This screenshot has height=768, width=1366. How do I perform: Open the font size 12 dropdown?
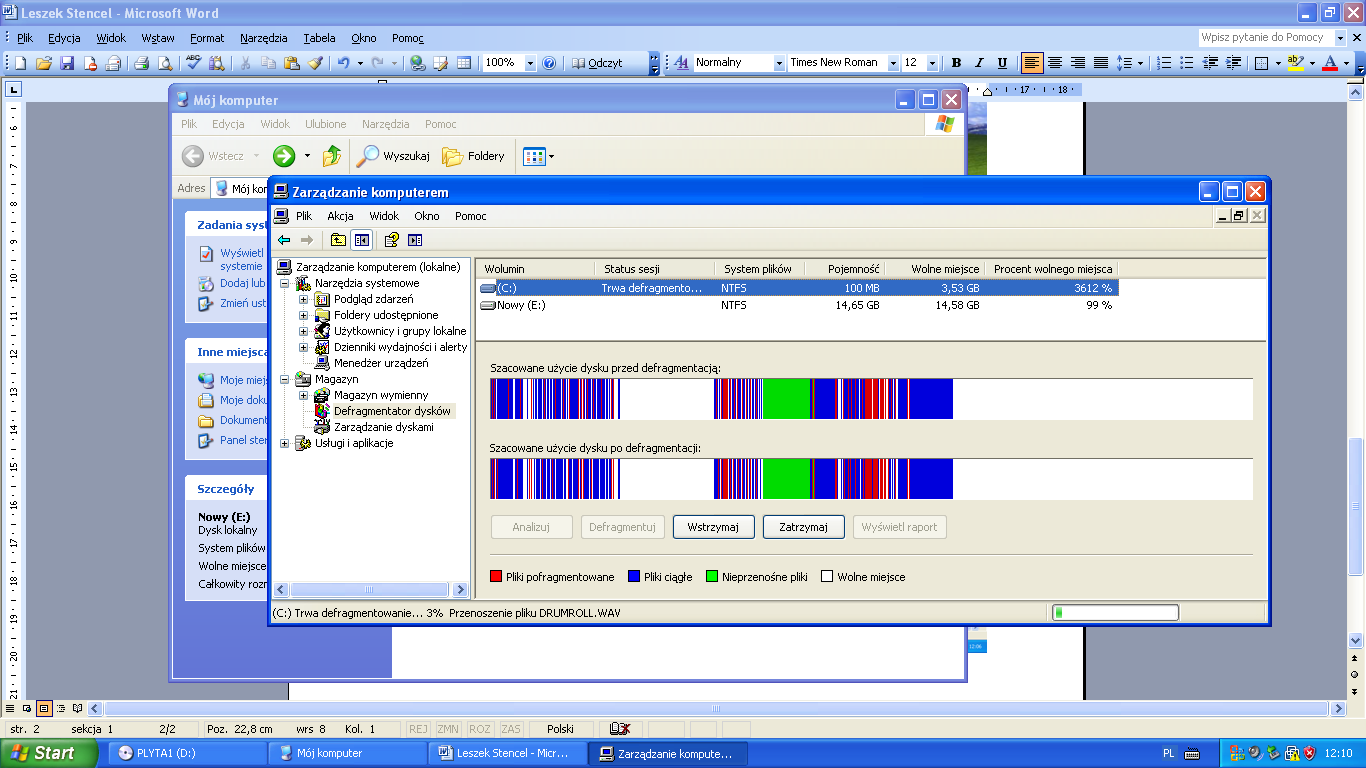(932, 63)
